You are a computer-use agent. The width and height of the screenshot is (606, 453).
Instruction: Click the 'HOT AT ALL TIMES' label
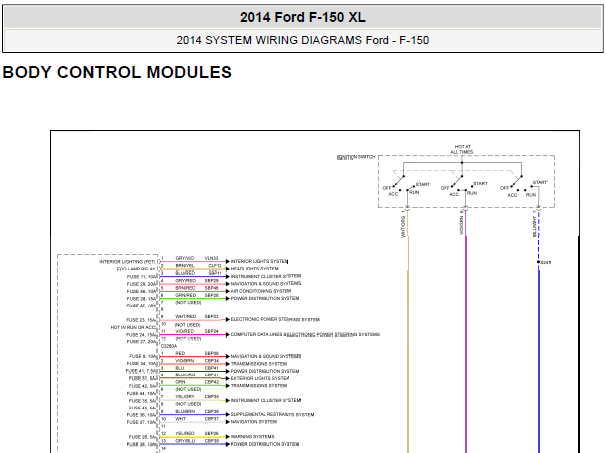462,150
